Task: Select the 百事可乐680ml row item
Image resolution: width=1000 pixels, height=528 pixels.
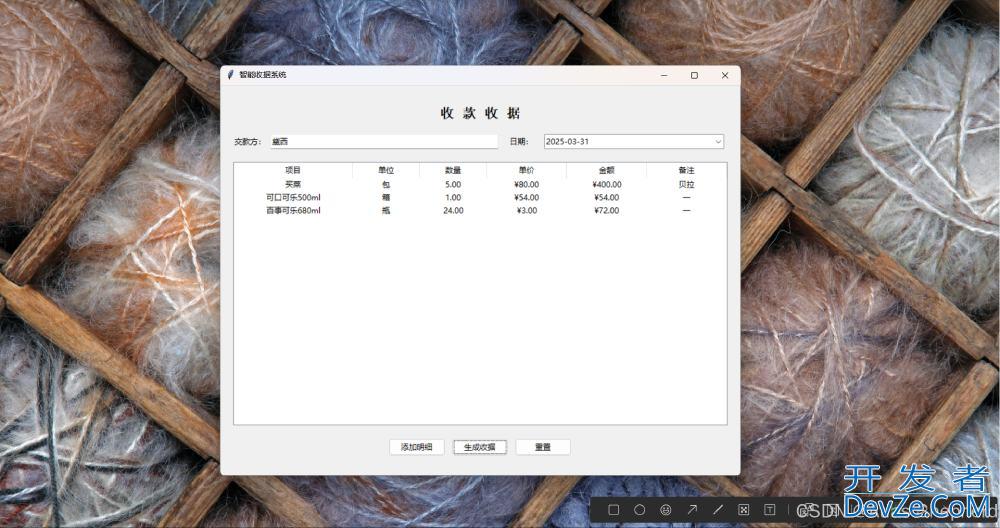Action: click(293, 210)
